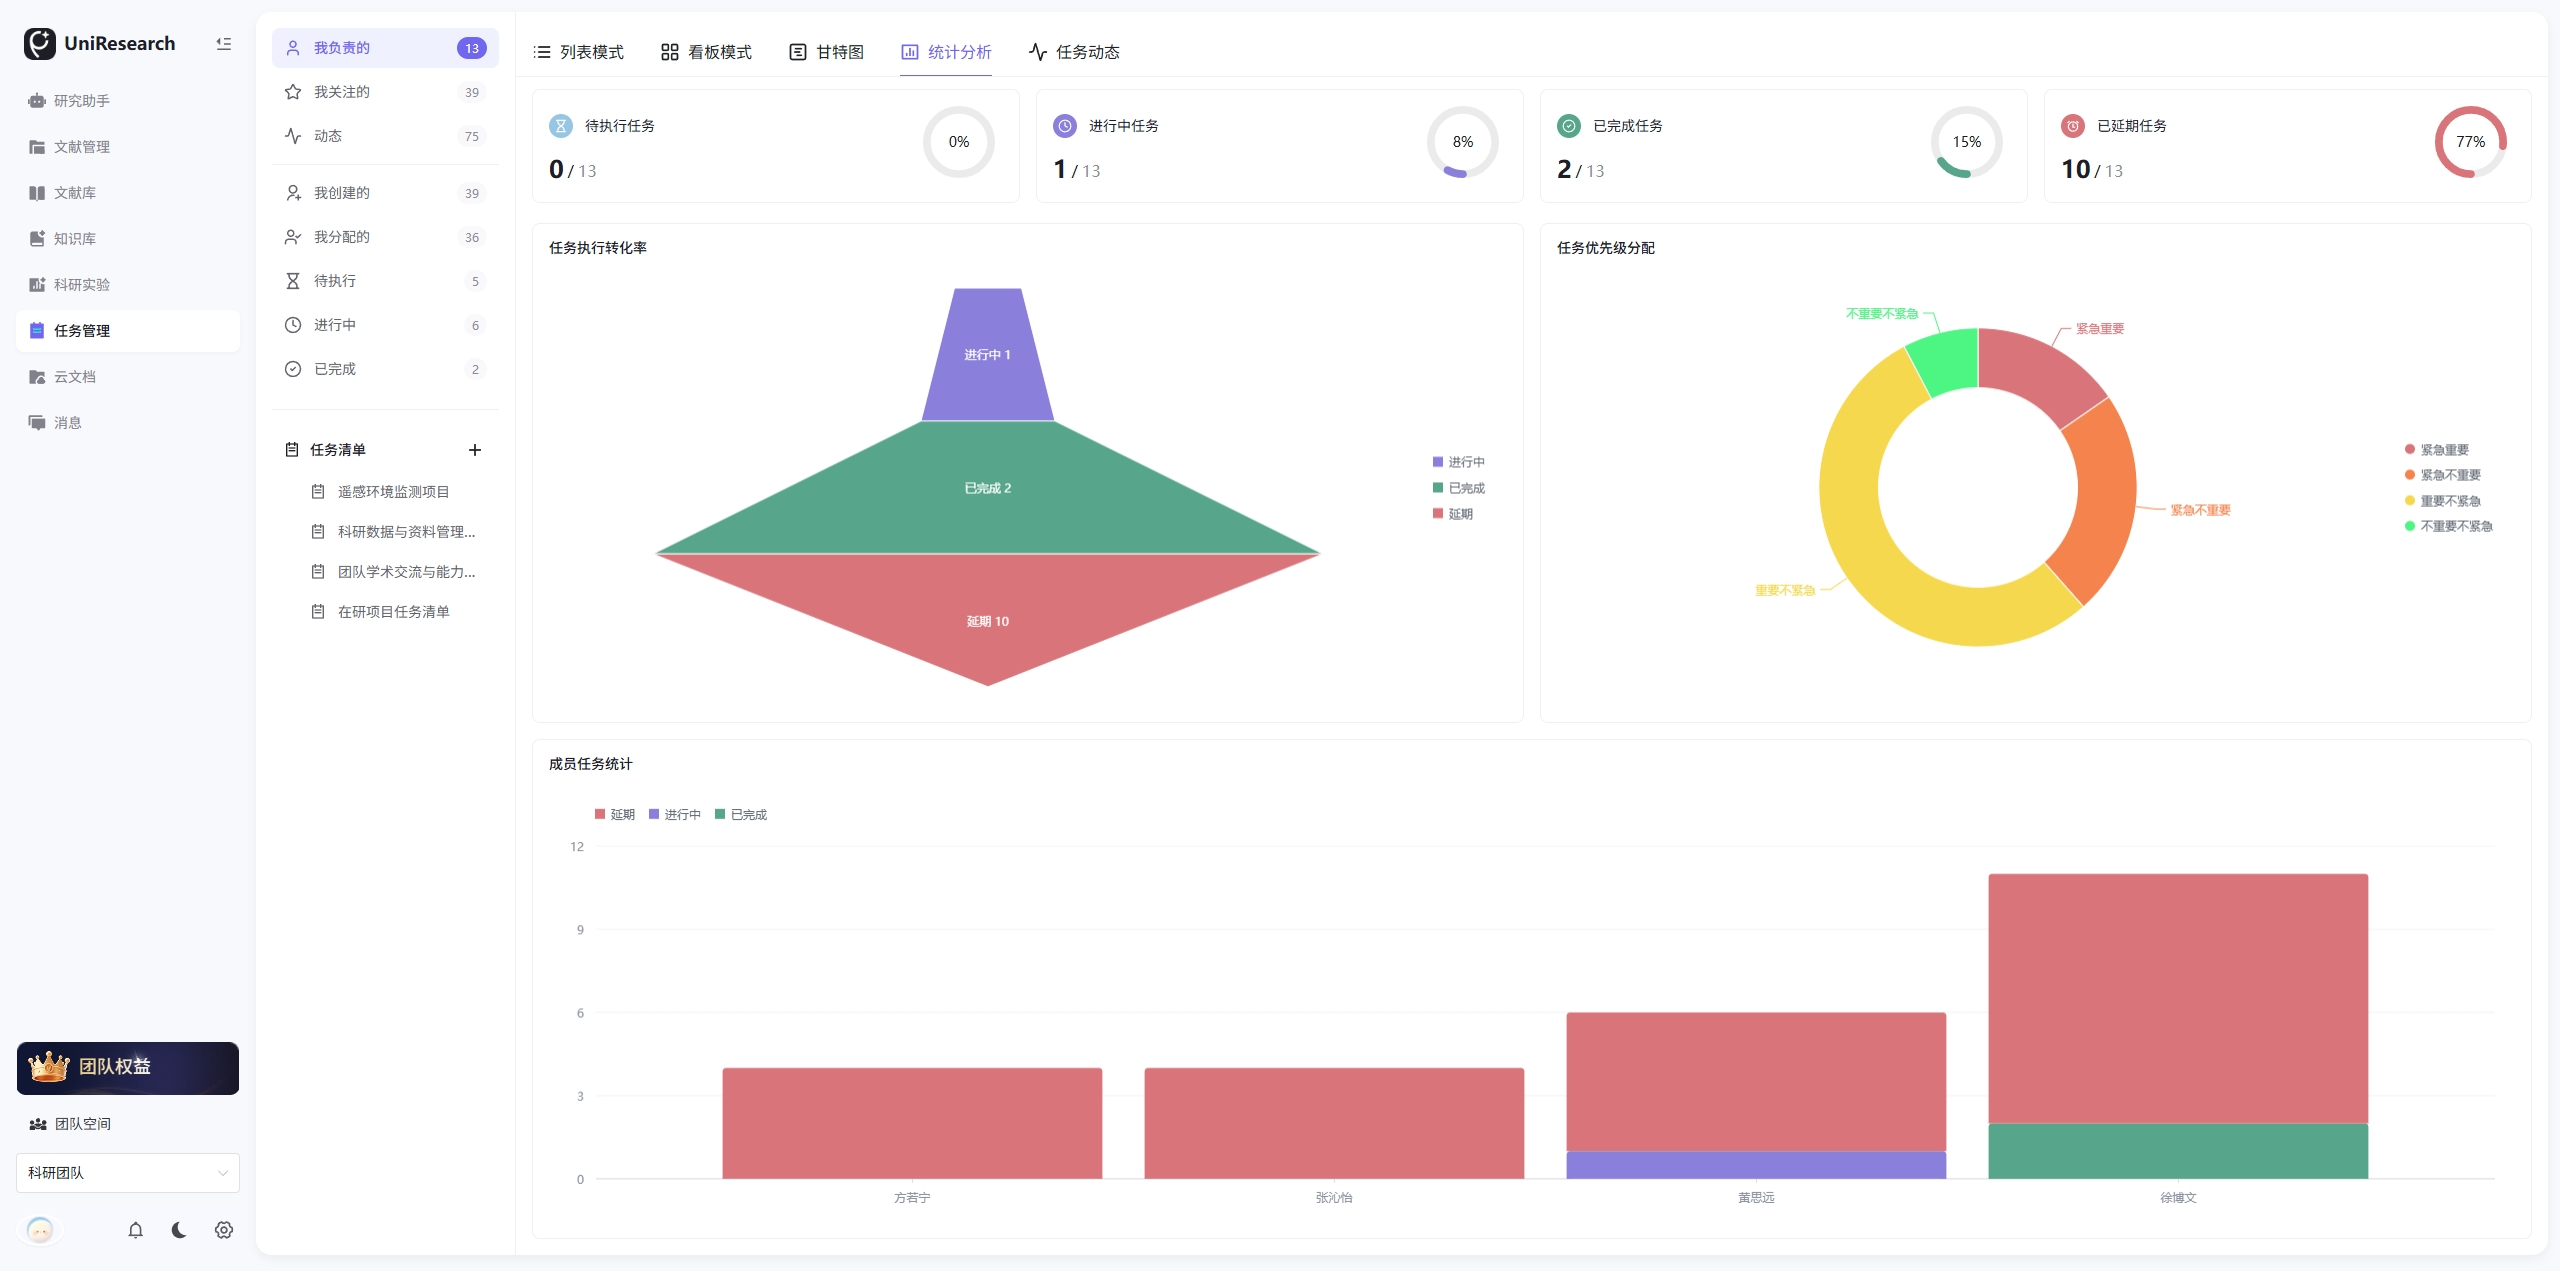The width and height of the screenshot is (2560, 1271).
Task: Toggle 进行中 in funnel legend
Action: 1459,462
